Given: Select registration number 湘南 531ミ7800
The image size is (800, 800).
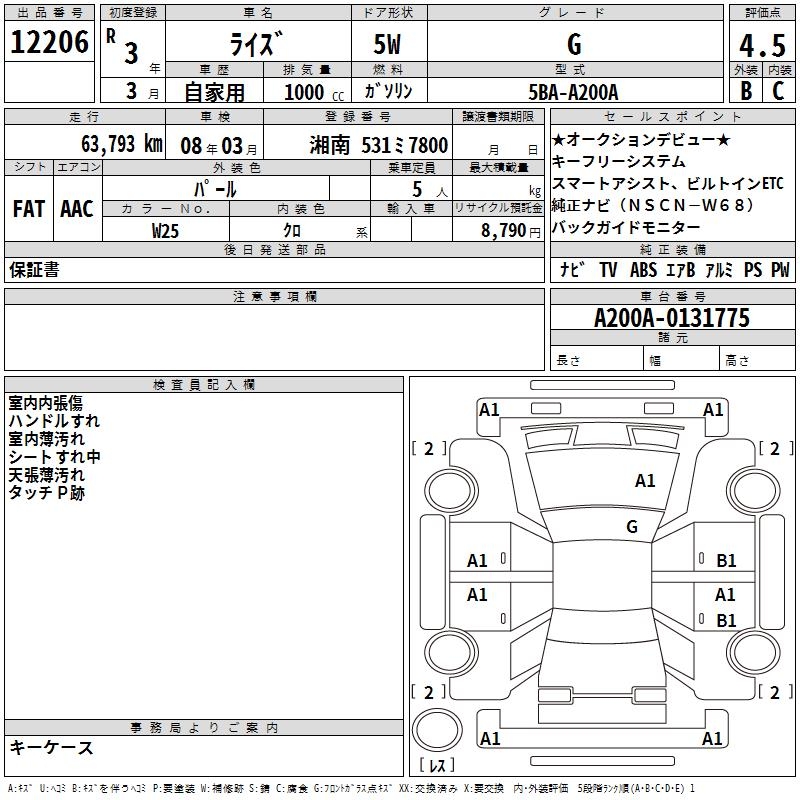Looking at the screenshot, I should coord(379,145).
